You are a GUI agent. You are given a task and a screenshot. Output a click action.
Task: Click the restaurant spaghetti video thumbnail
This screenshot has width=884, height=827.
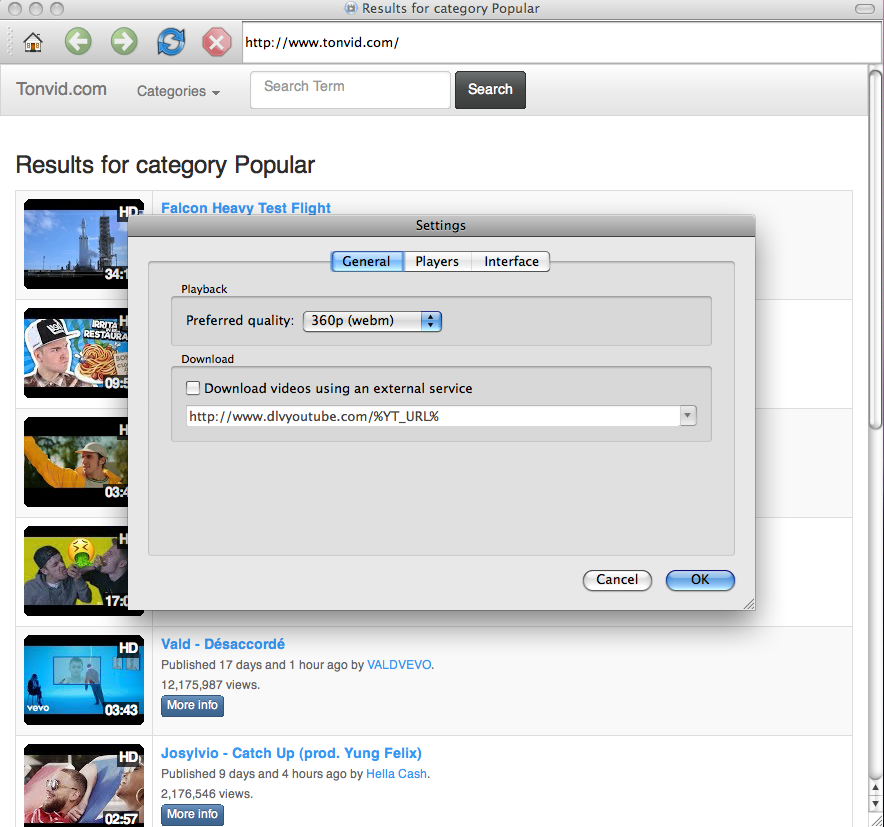coord(76,353)
